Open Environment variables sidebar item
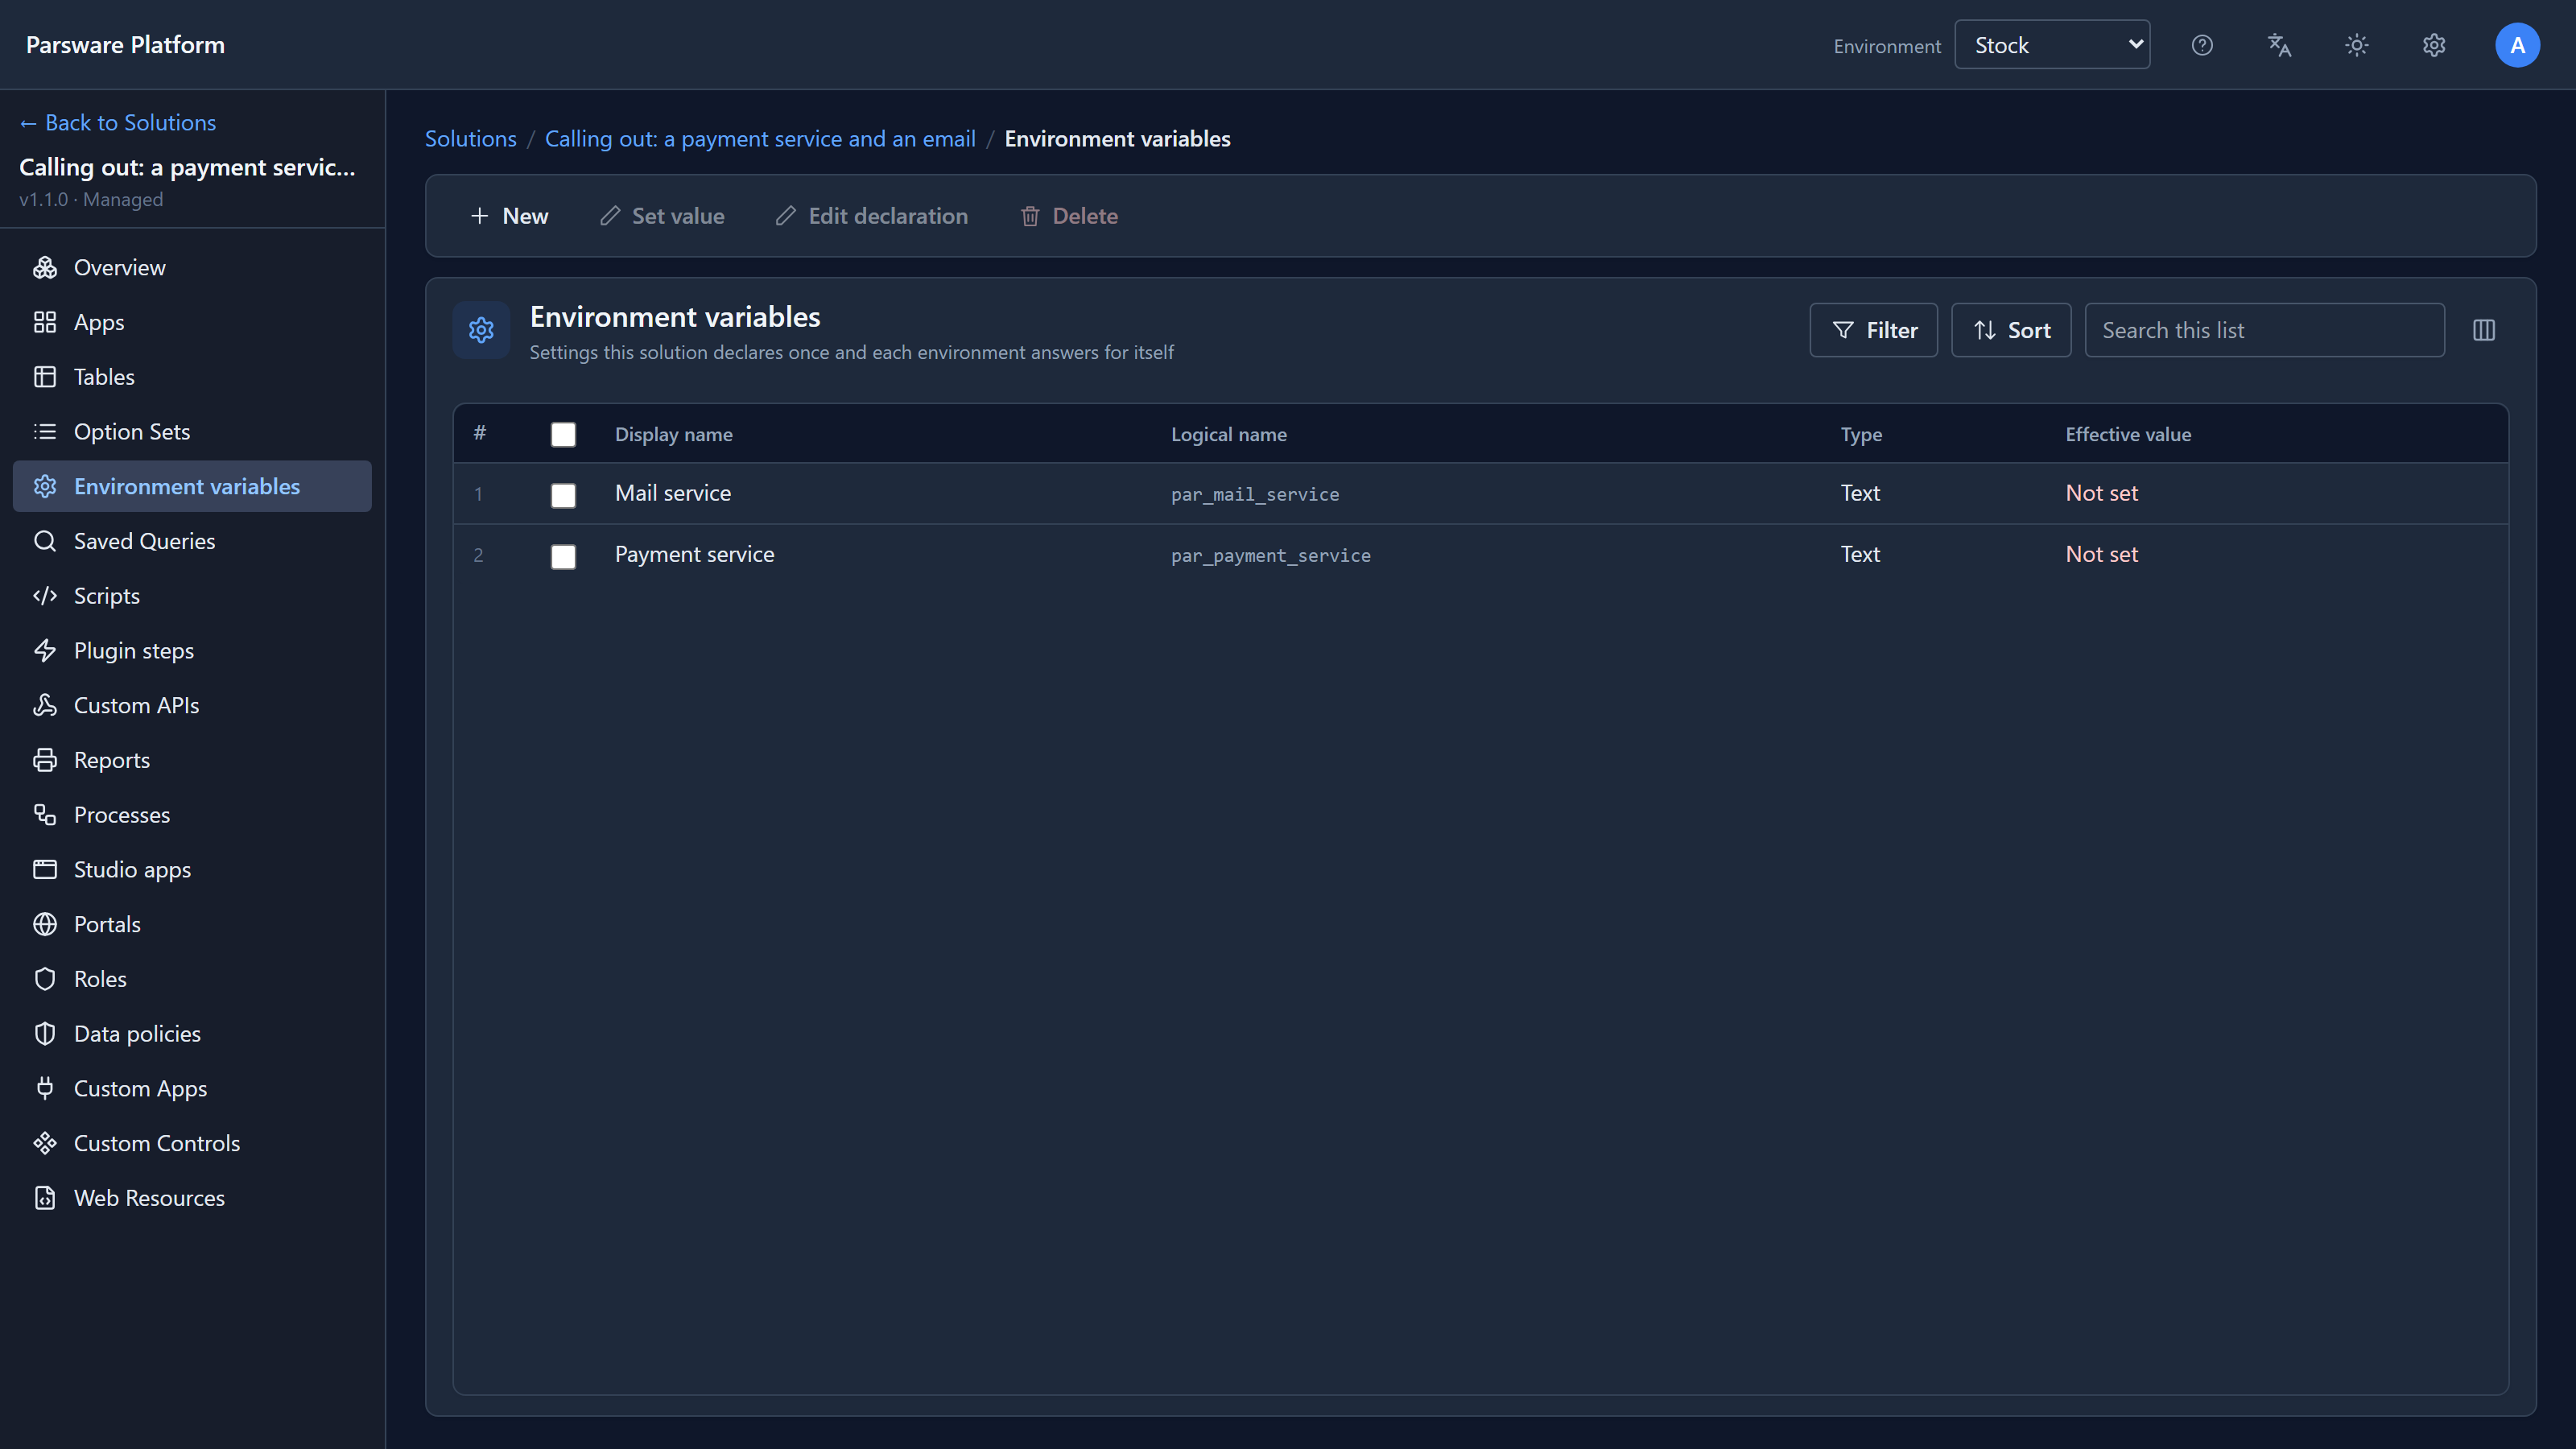Image resolution: width=2576 pixels, height=1449 pixels. [x=192, y=486]
